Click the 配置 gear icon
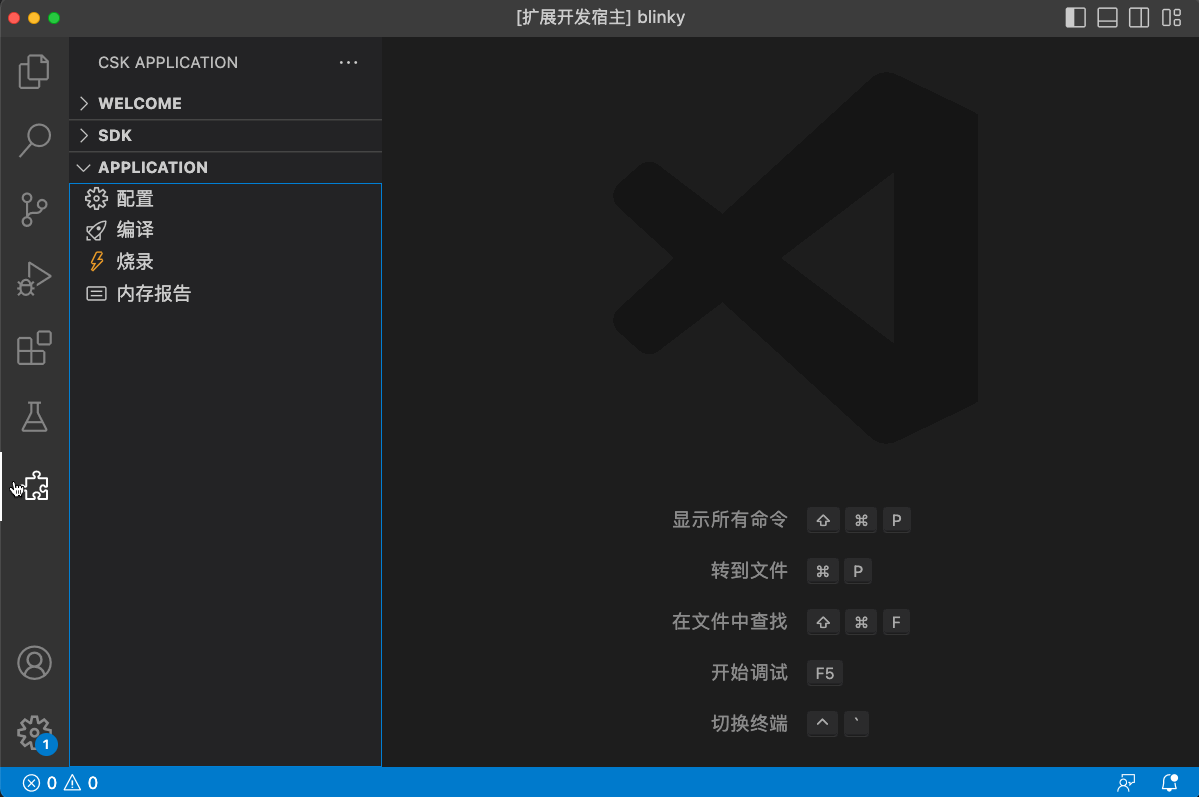The width and height of the screenshot is (1199, 797). tap(96, 199)
